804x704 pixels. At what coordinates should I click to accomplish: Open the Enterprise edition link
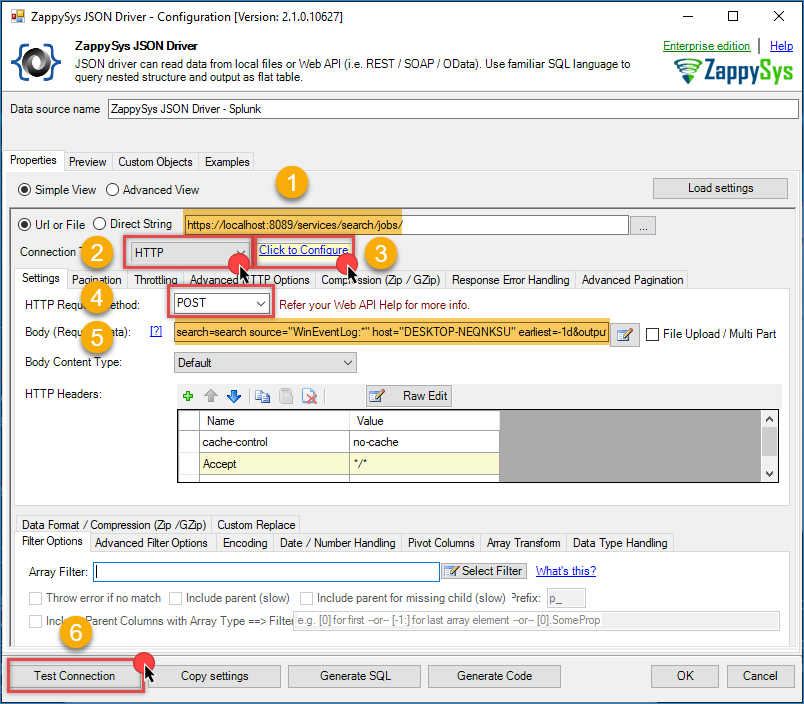(706, 46)
